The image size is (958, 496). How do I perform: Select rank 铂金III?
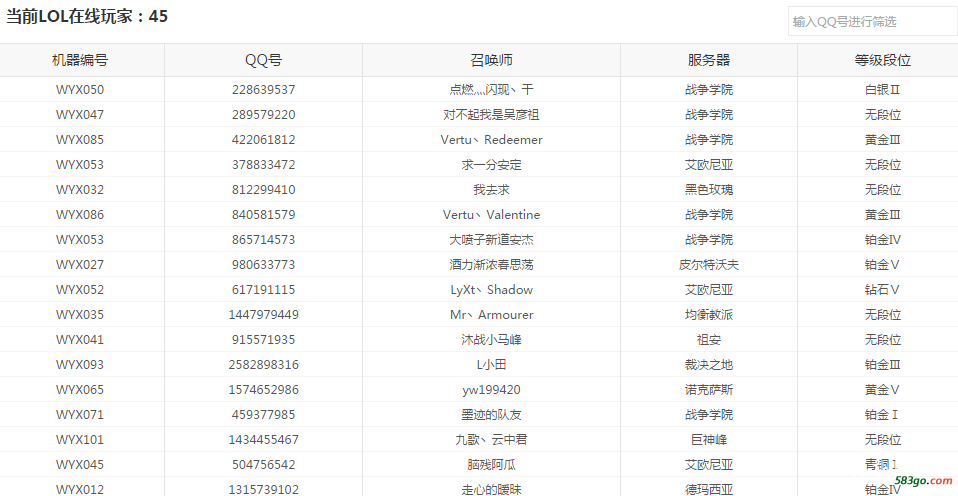pos(883,365)
